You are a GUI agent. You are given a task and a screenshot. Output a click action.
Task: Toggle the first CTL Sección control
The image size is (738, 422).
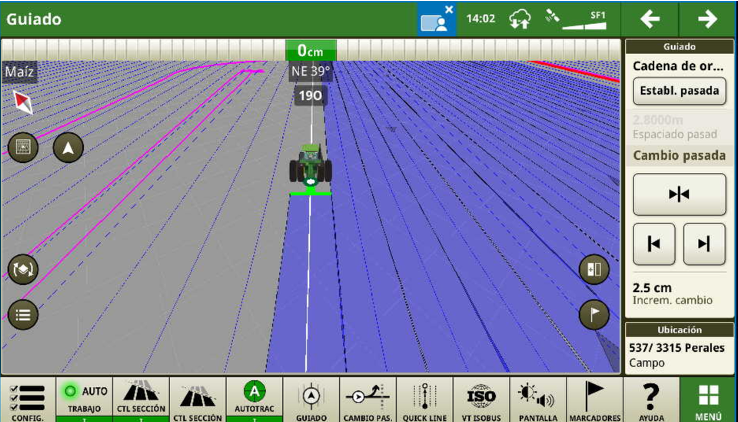(x=140, y=399)
